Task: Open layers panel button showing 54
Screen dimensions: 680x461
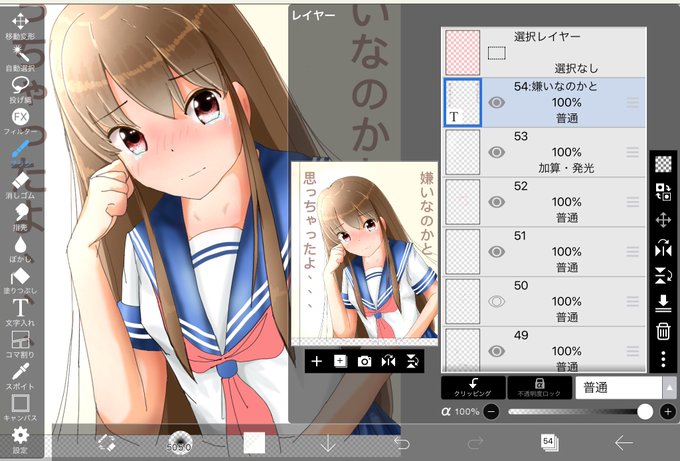Action: (x=549, y=442)
